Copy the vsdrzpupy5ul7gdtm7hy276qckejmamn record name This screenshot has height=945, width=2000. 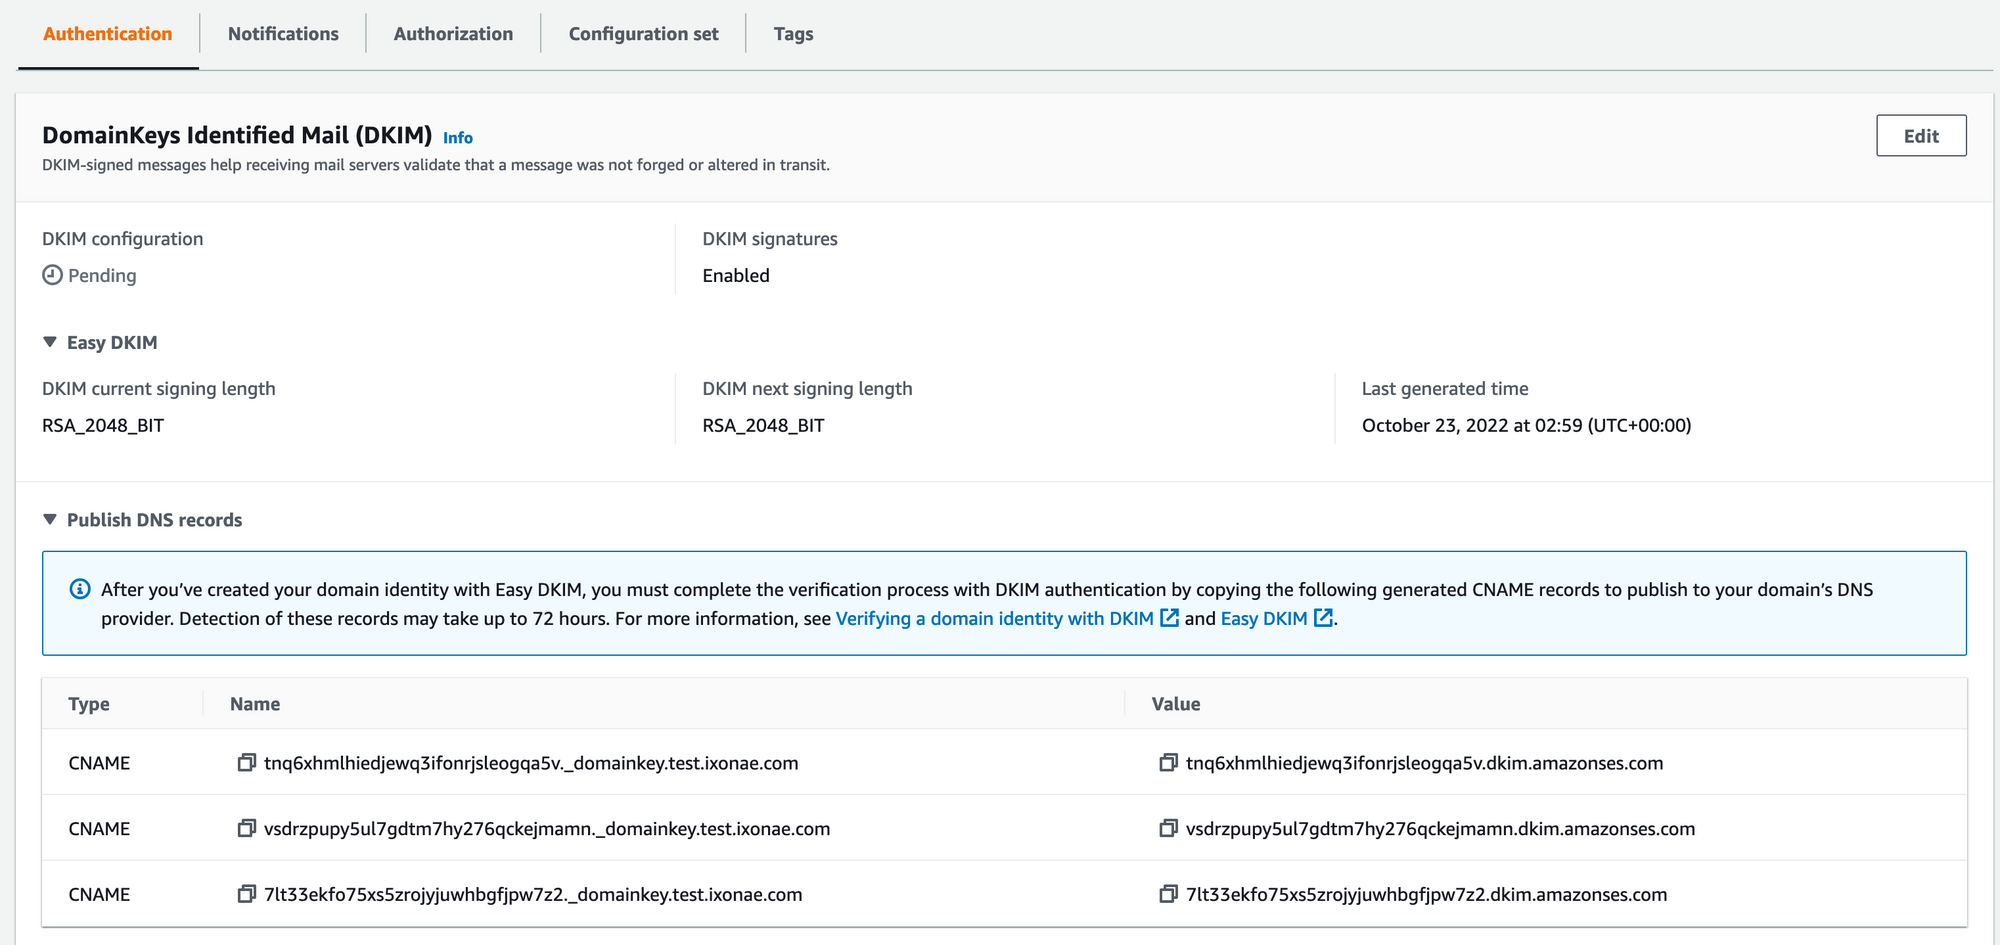point(245,828)
